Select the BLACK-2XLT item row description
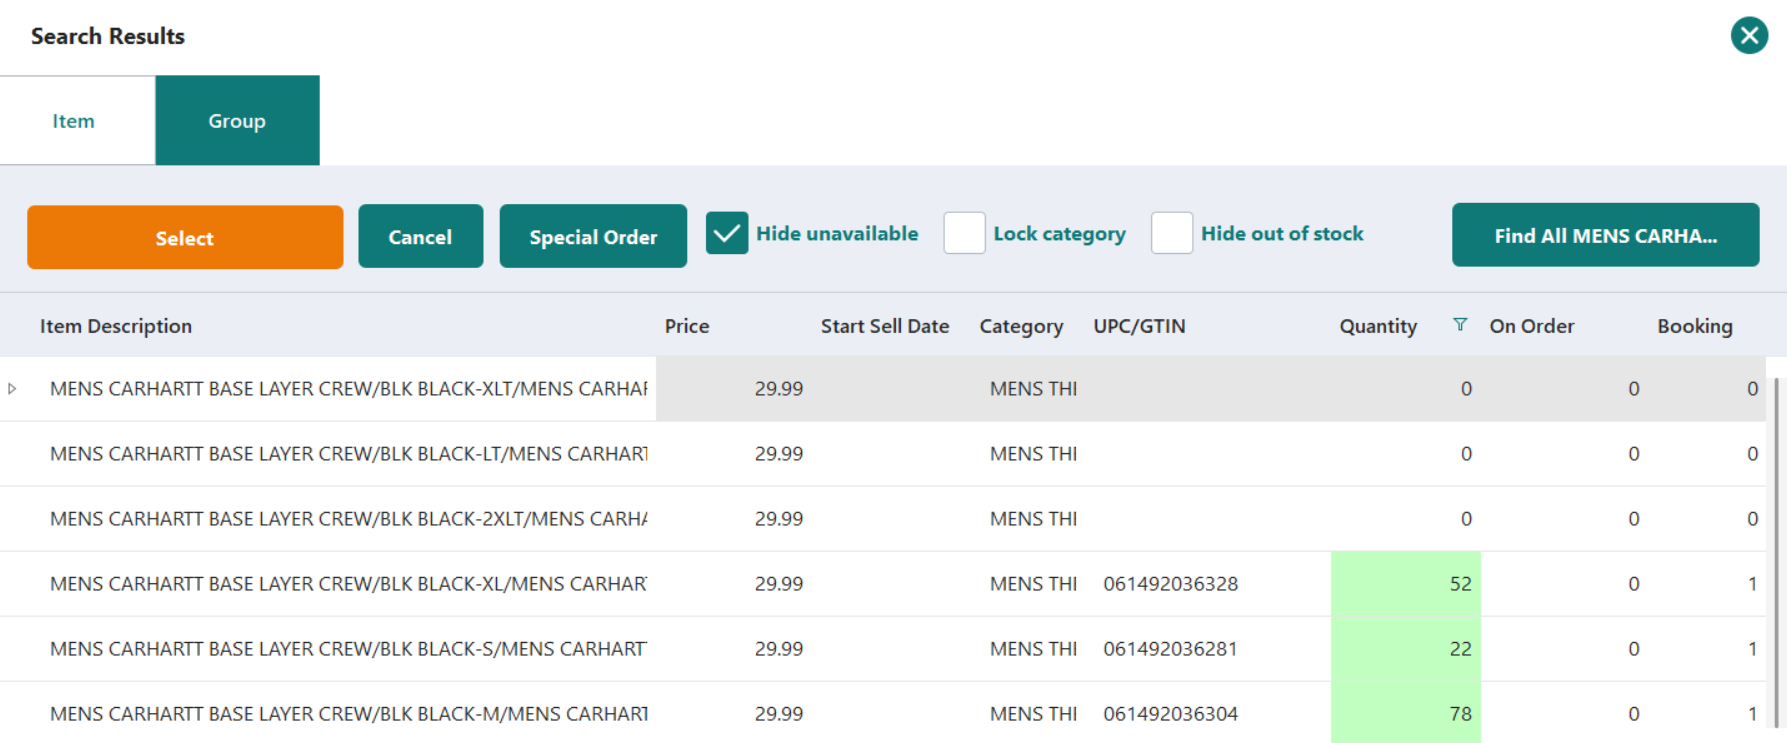This screenshot has height=743, width=1787. click(349, 519)
